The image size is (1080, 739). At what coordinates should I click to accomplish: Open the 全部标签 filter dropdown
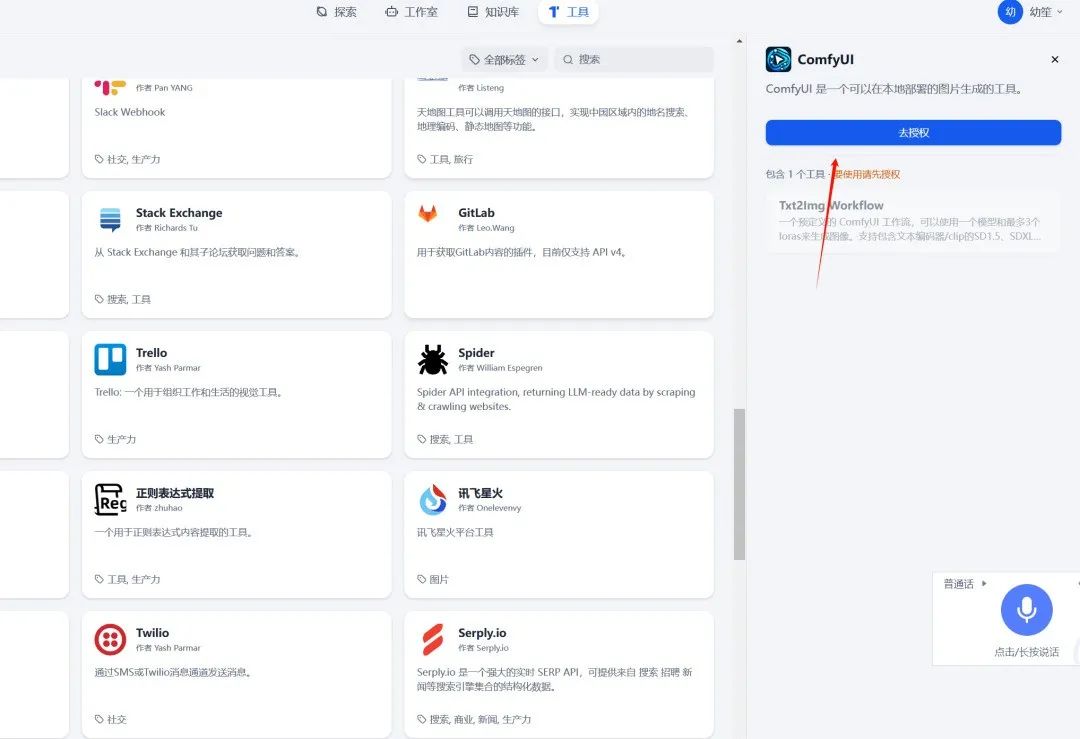click(504, 59)
